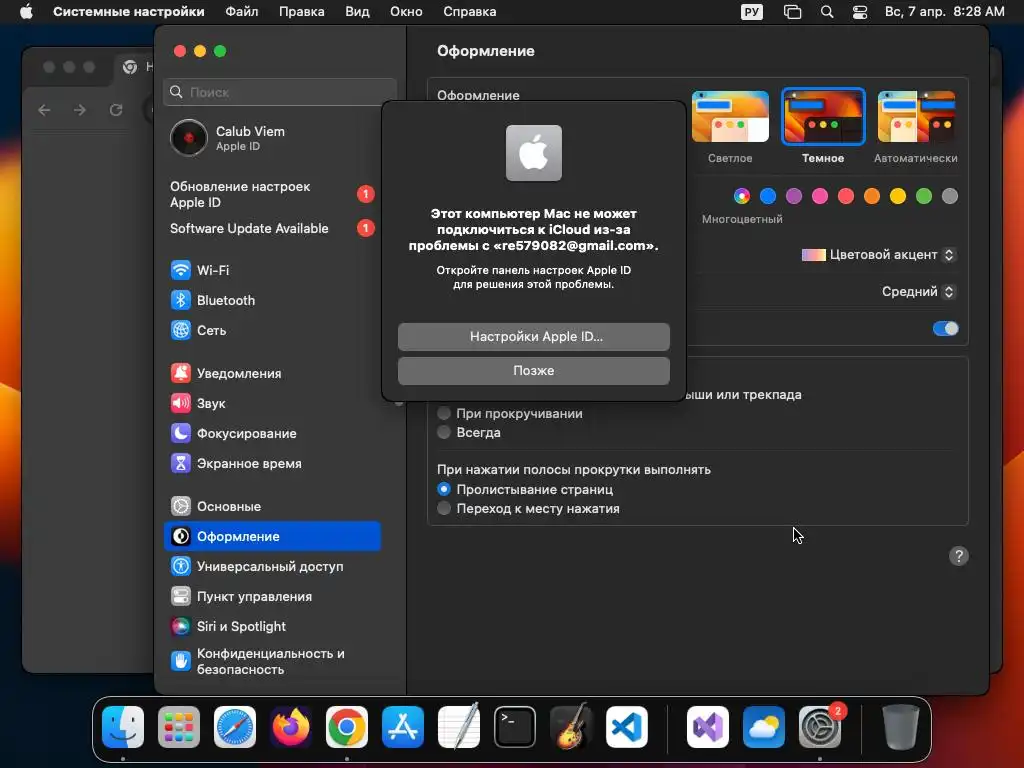Launch GarageBand from Dock

pyautogui.click(x=571, y=726)
